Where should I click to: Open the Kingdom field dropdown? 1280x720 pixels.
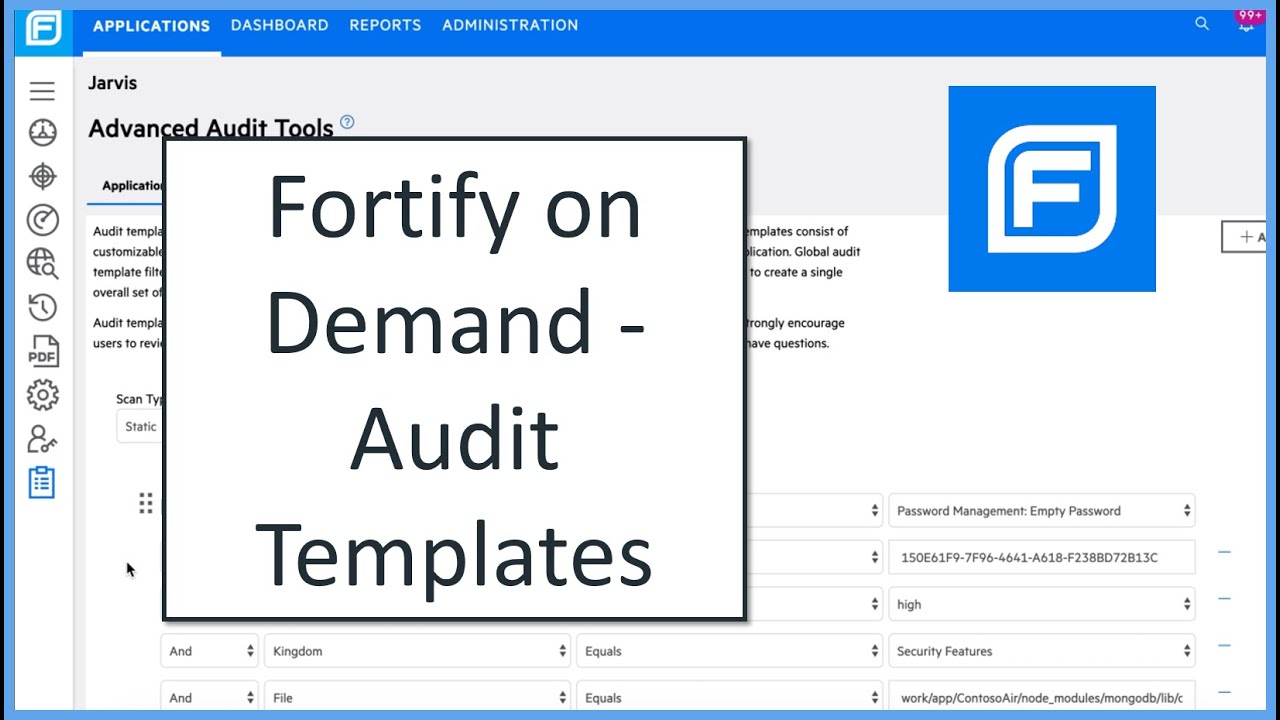pos(417,651)
